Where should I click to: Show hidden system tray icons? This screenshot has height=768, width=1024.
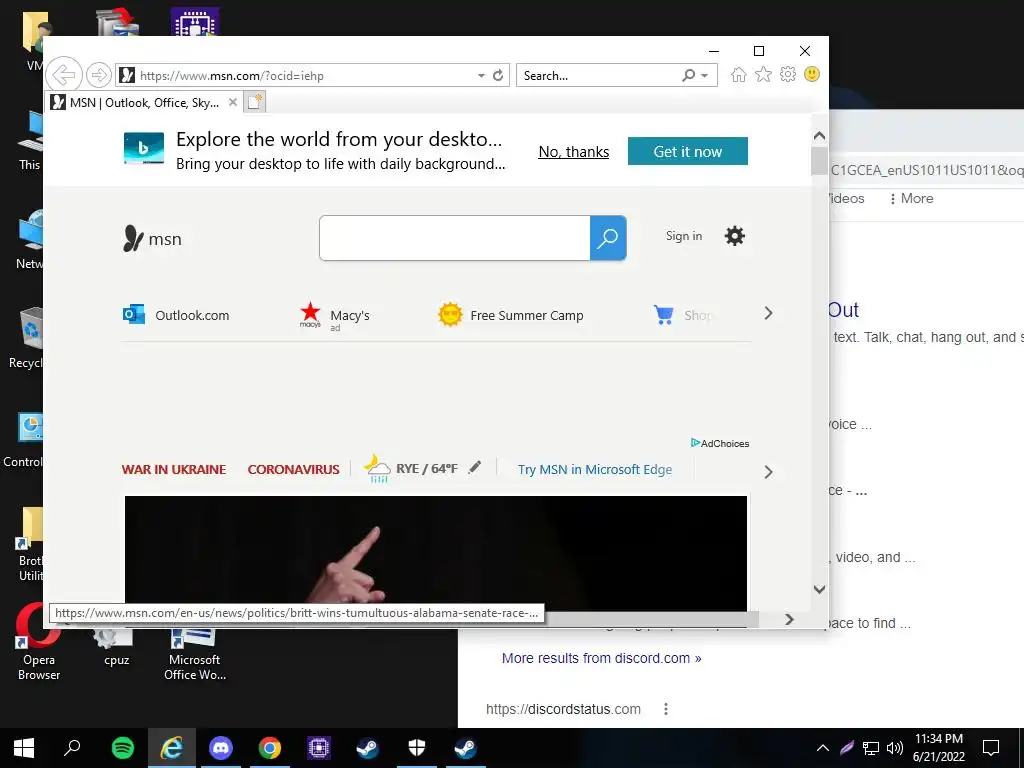[823, 748]
